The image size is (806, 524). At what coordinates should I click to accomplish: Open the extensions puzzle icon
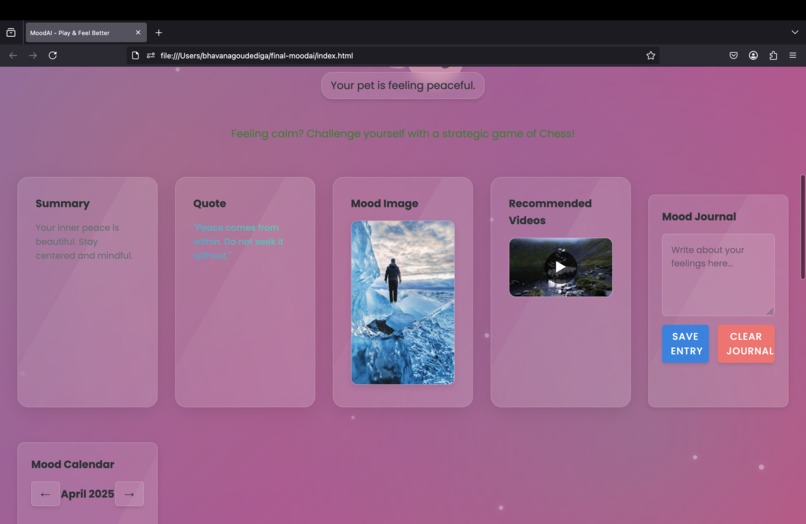pos(773,56)
